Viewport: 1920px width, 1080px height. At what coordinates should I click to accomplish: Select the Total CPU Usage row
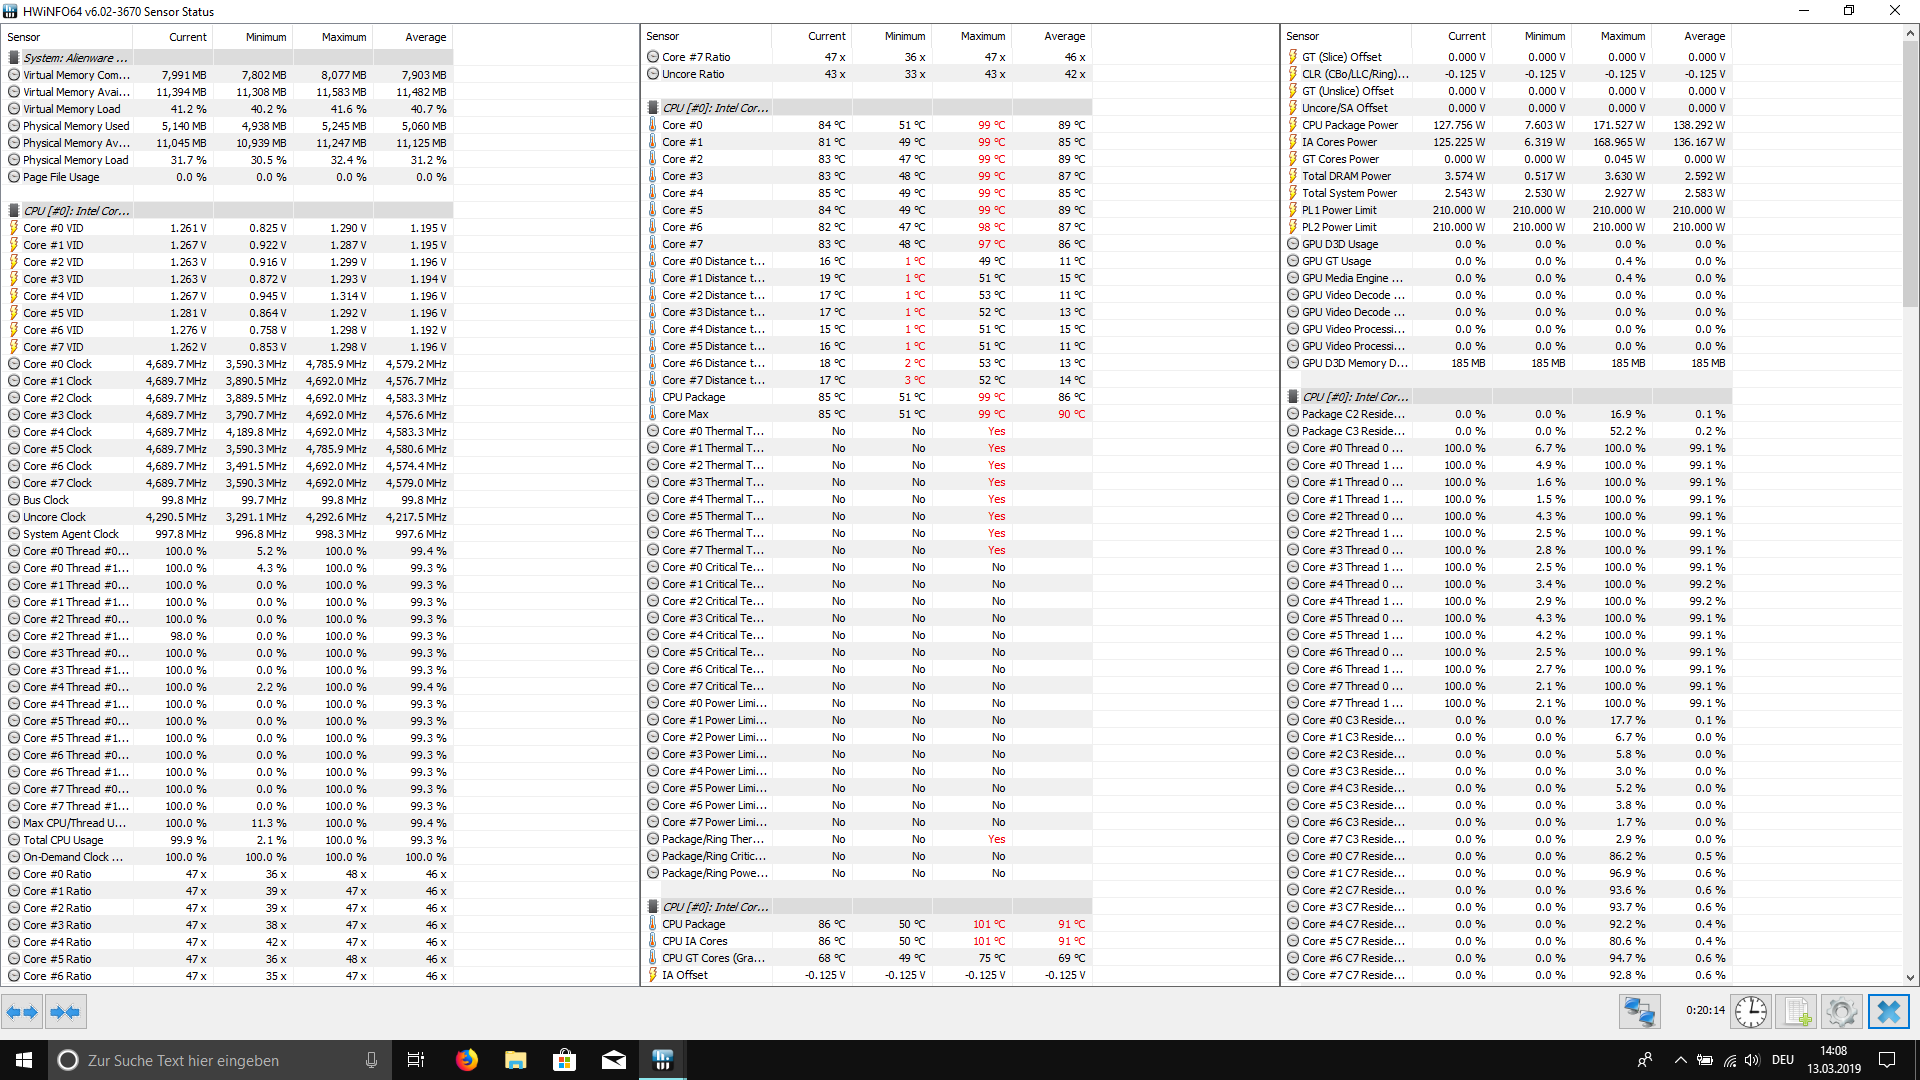(228, 840)
